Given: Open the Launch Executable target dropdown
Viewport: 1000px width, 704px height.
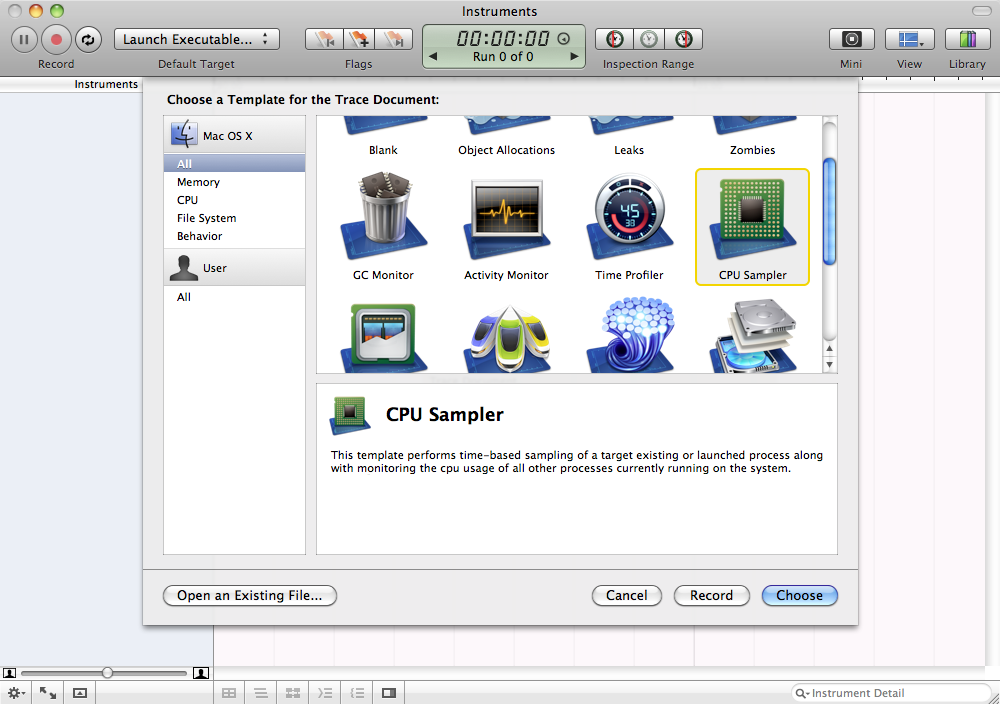Looking at the screenshot, I should (x=197, y=40).
